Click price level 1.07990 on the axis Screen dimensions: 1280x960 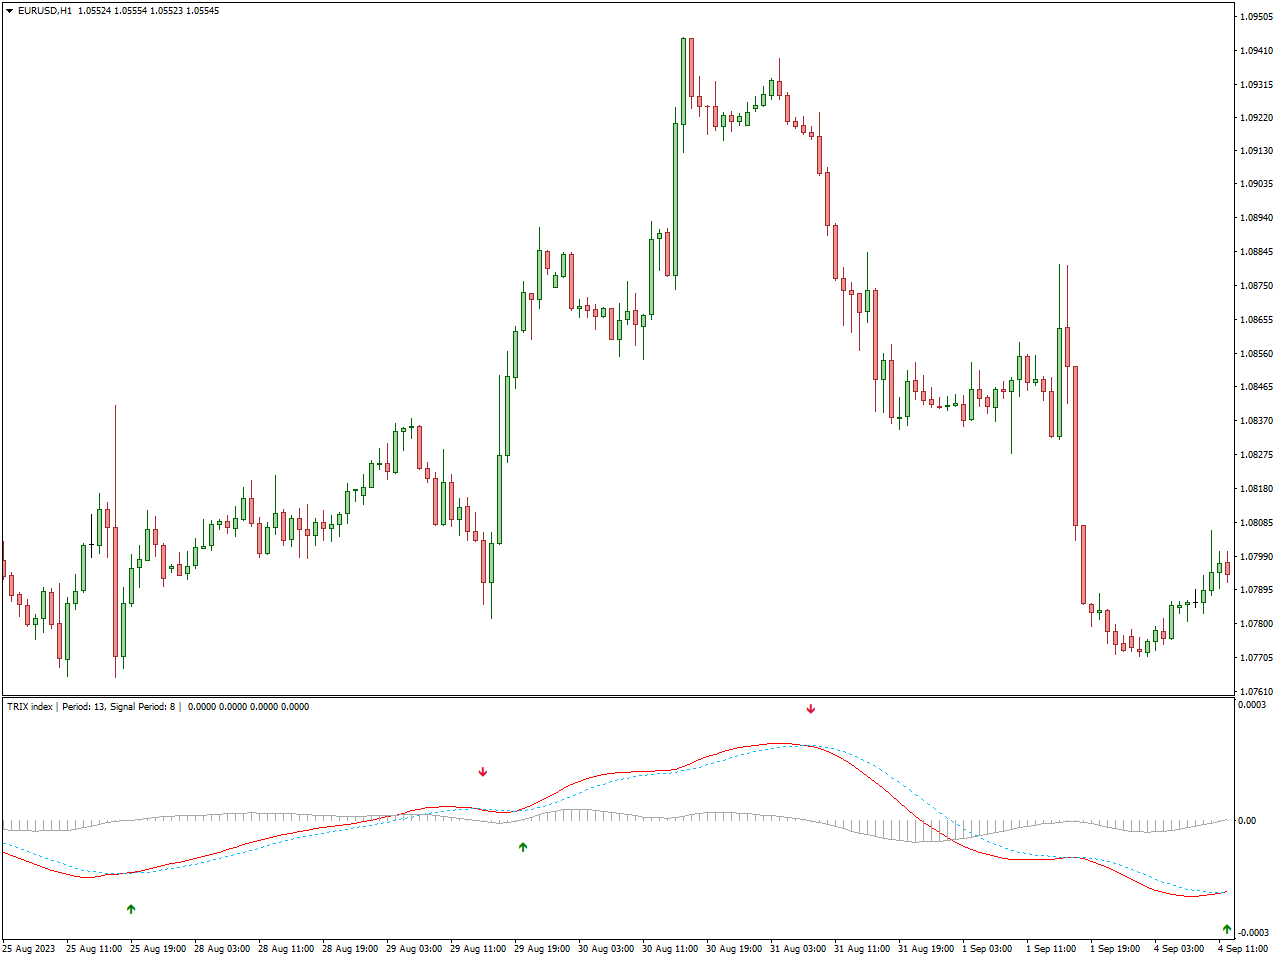1256,557
